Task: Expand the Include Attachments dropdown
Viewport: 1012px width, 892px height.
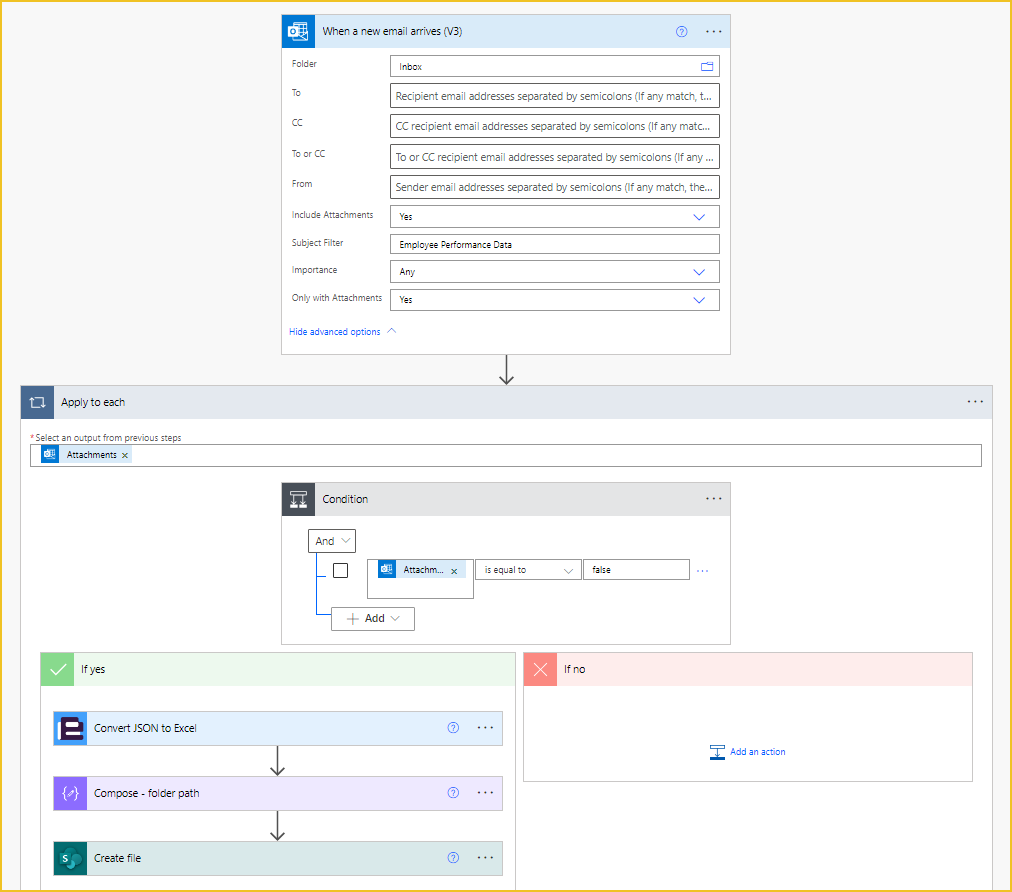Action: [698, 217]
